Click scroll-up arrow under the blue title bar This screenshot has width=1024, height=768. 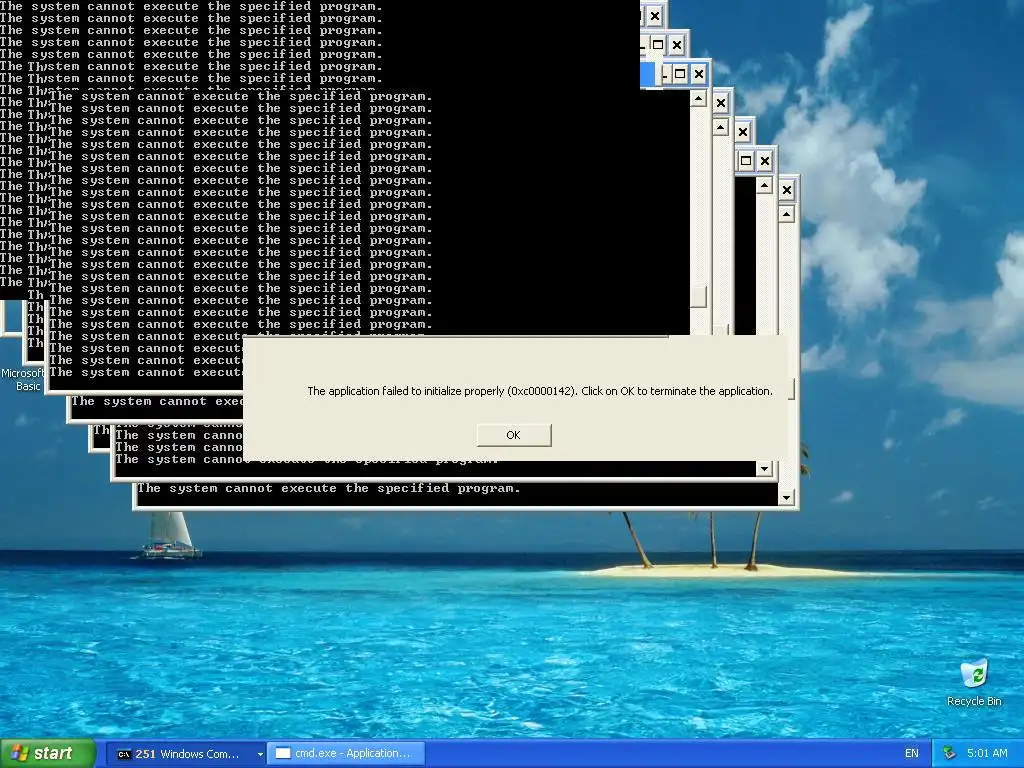pos(698,99)
